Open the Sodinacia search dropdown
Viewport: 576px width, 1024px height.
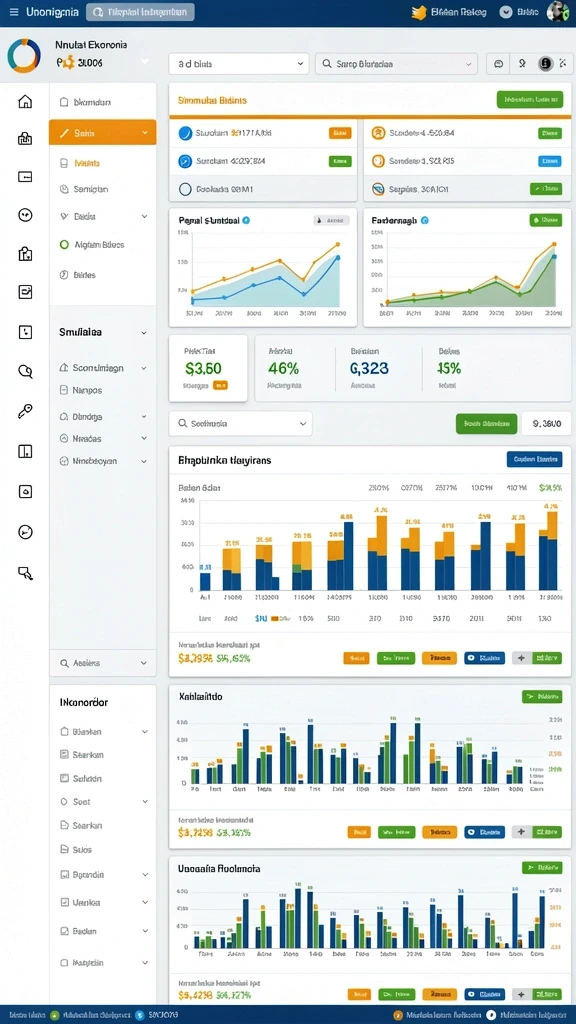(x=240, y=423)
